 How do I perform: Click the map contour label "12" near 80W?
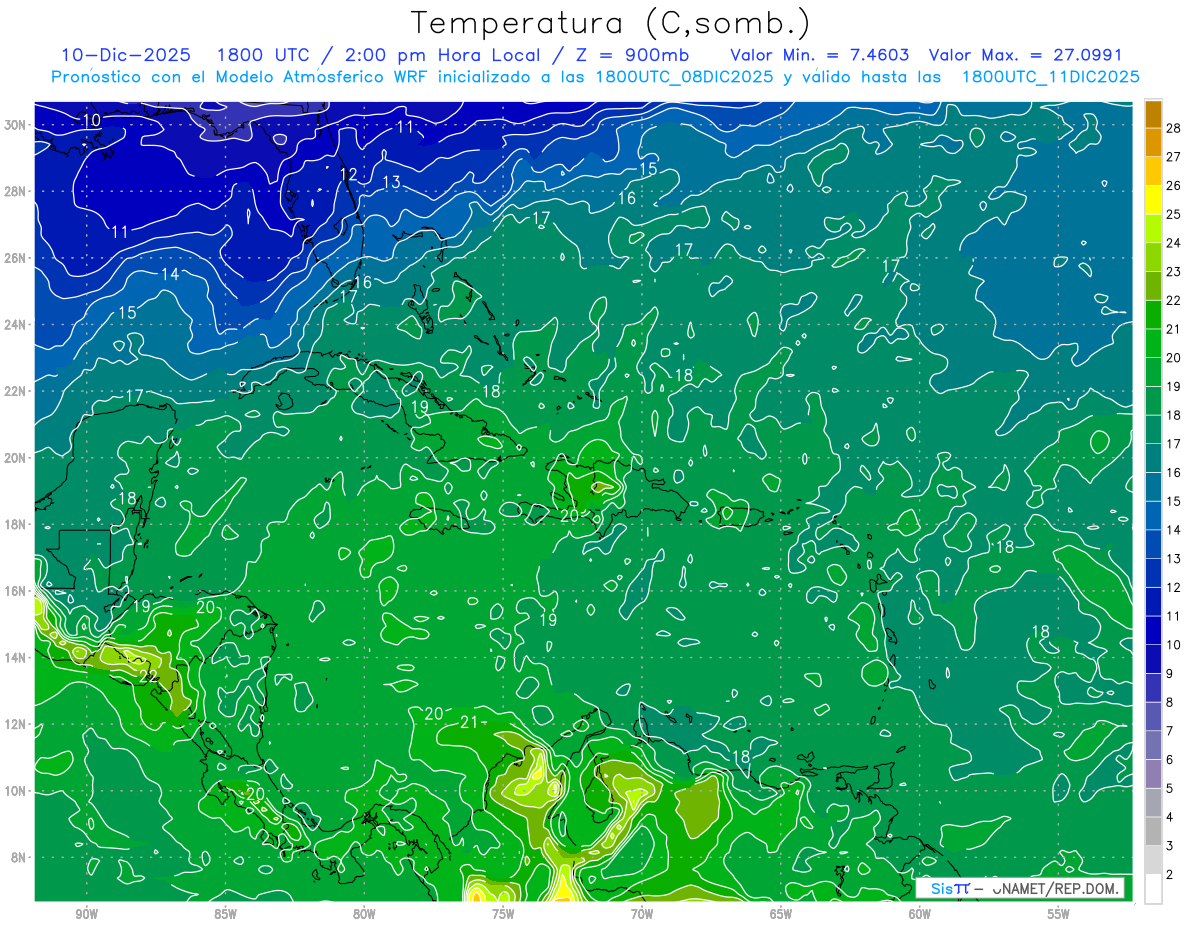[348, 175]
